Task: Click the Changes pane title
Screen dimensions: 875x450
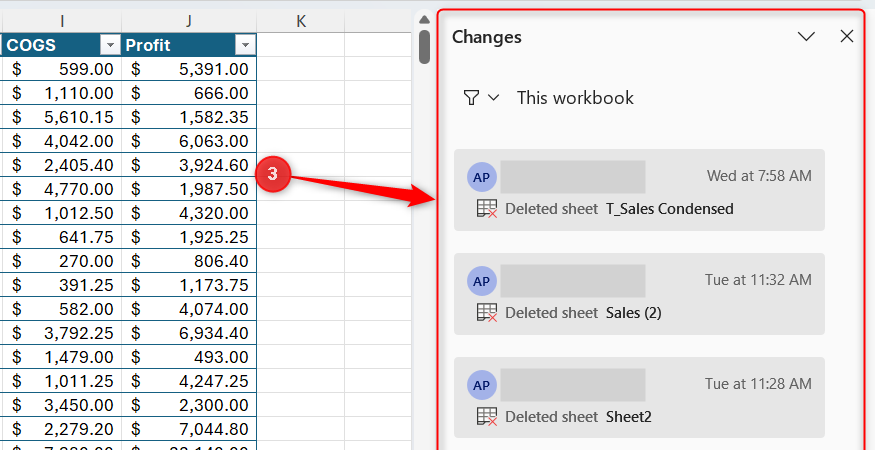Action: tap(487, 37)
